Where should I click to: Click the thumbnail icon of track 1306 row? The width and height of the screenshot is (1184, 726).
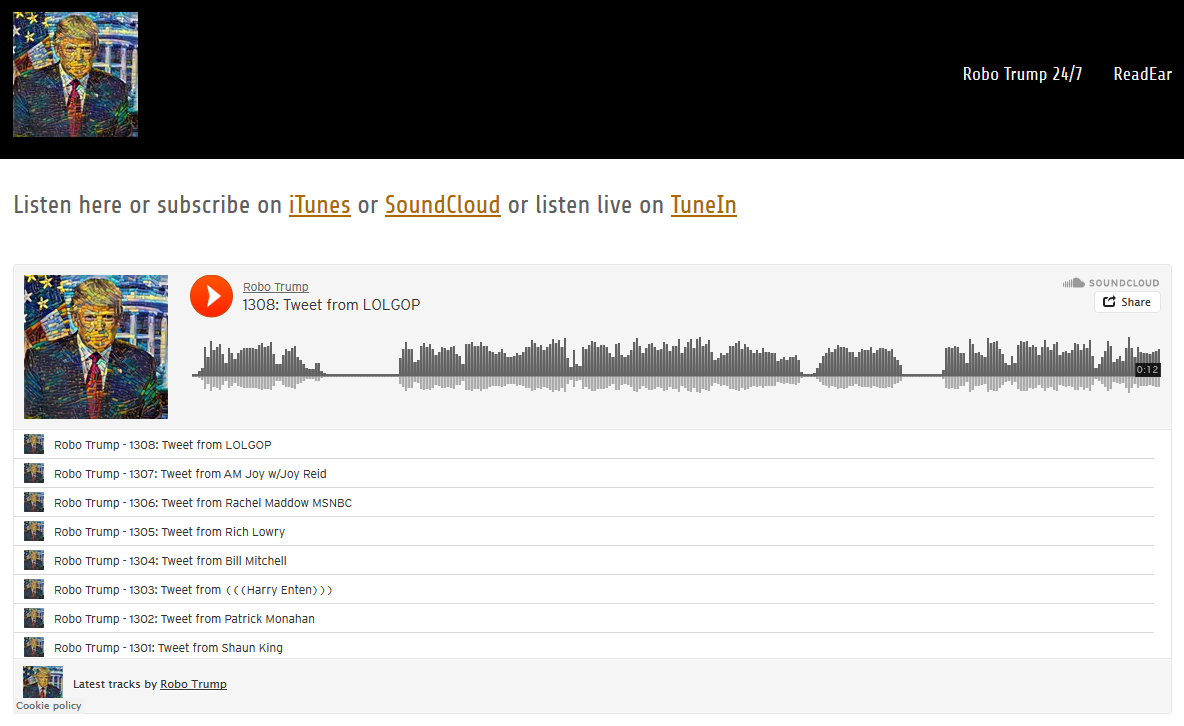34,502
